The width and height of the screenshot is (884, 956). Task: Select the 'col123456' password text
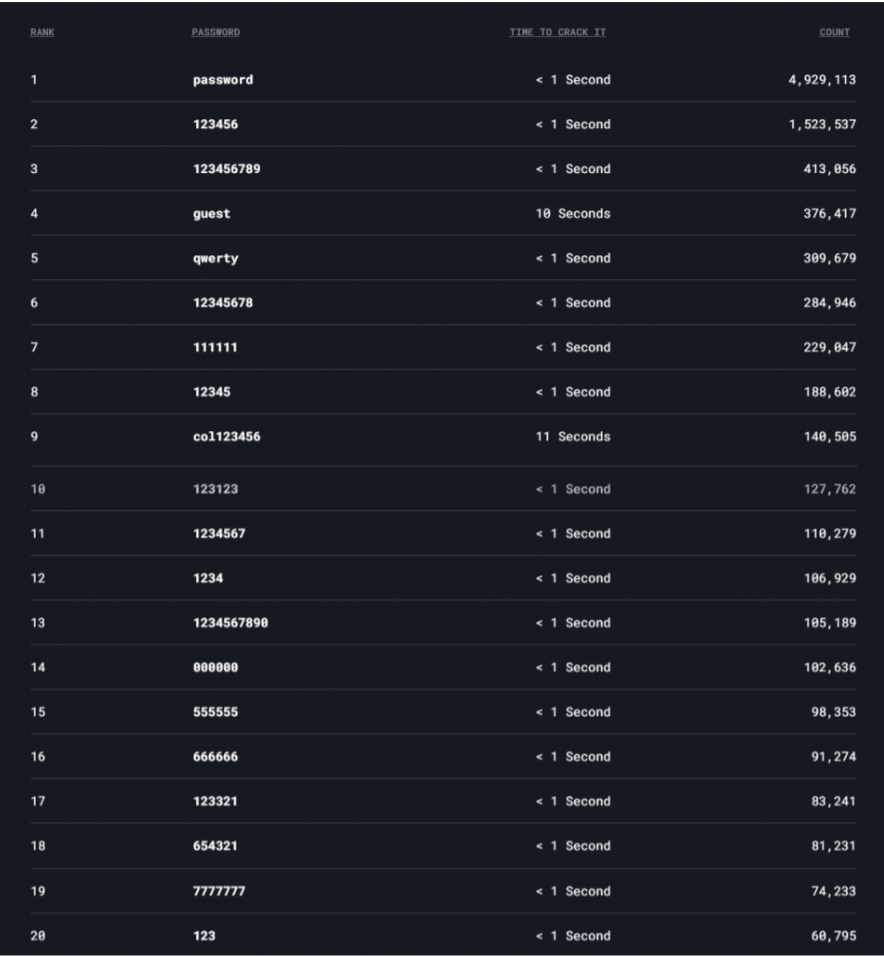coord(226,437)
